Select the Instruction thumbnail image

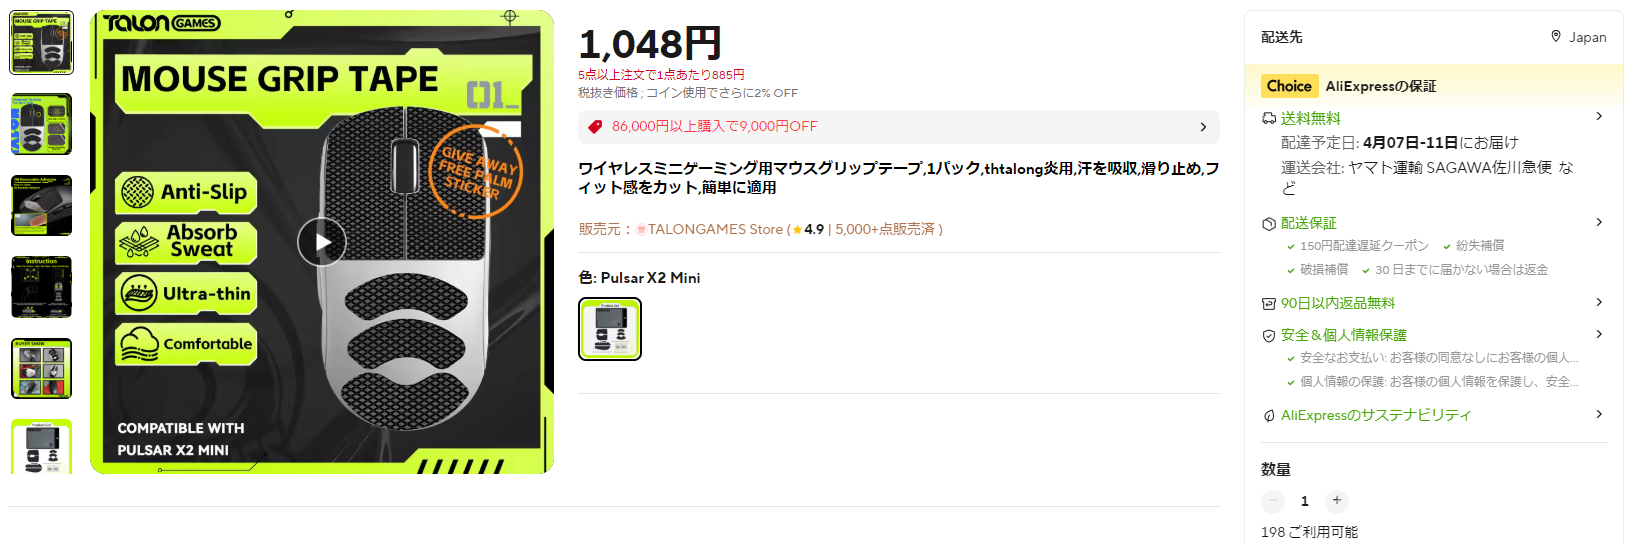(41, 287)
